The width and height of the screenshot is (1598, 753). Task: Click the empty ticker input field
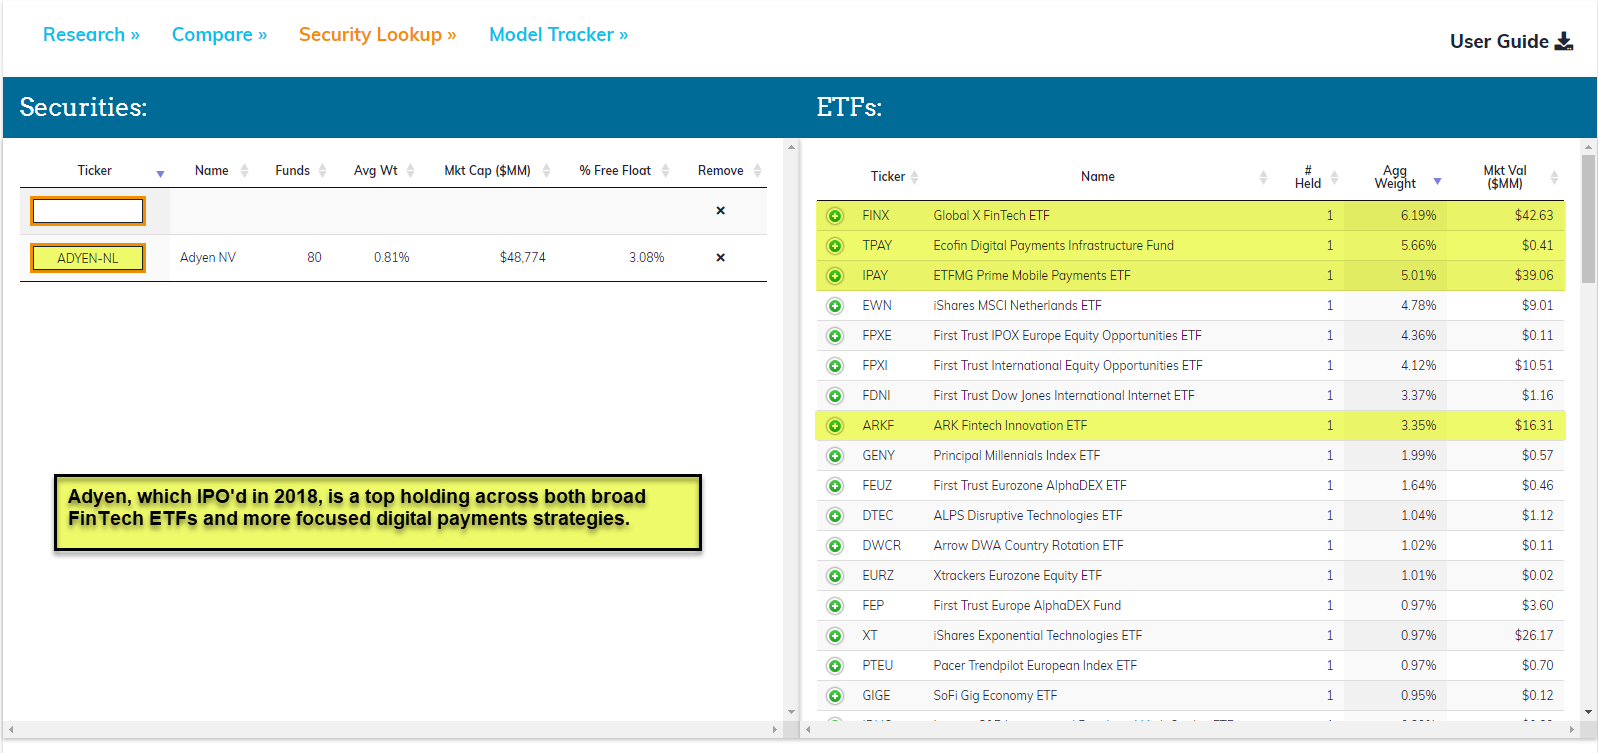[88, 211]
